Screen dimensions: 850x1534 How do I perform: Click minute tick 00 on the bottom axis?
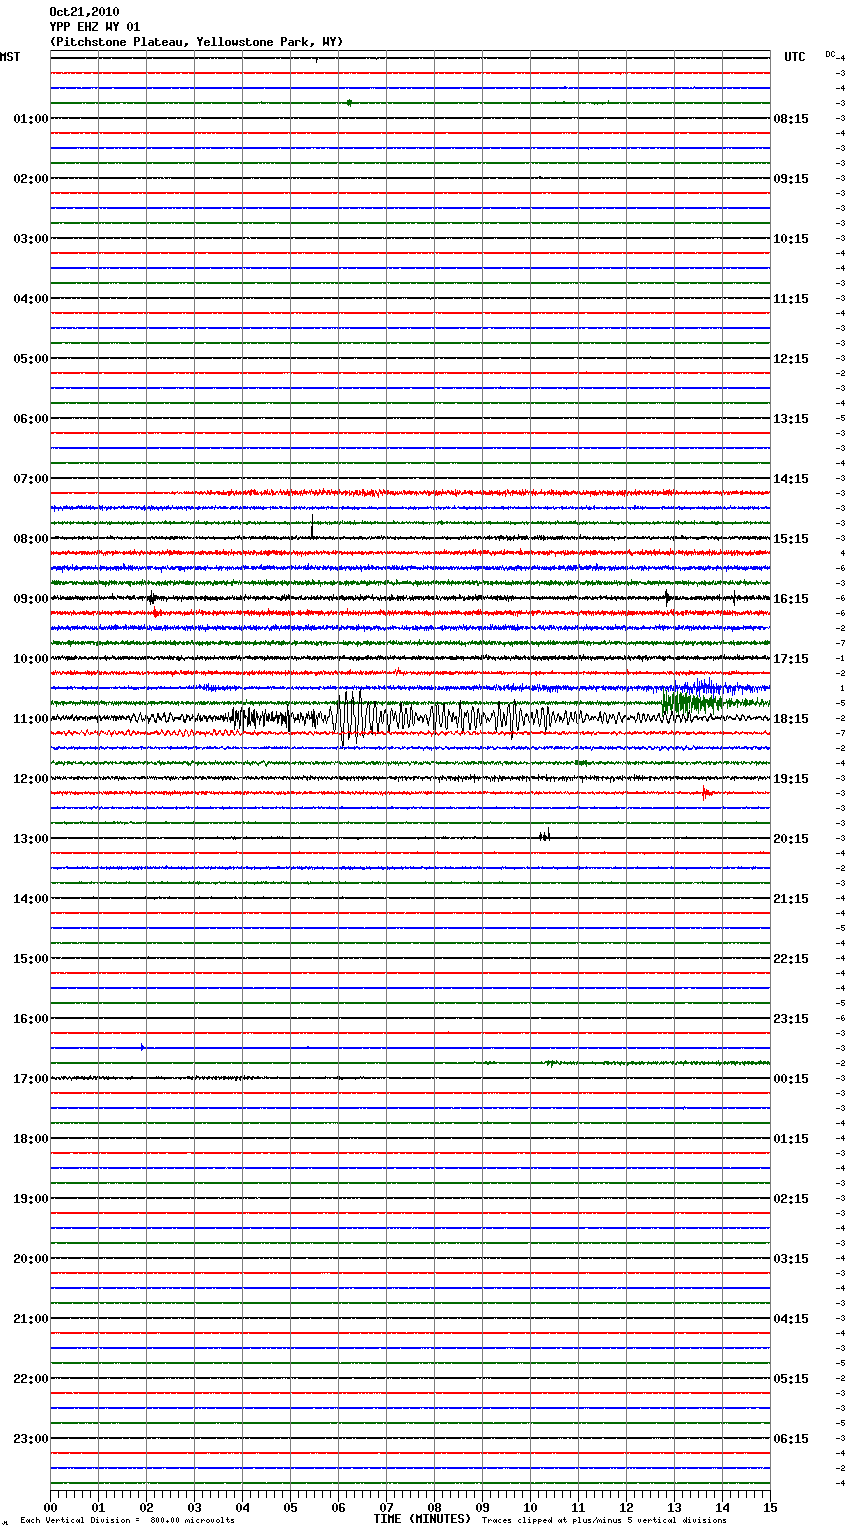[50, 1507]
